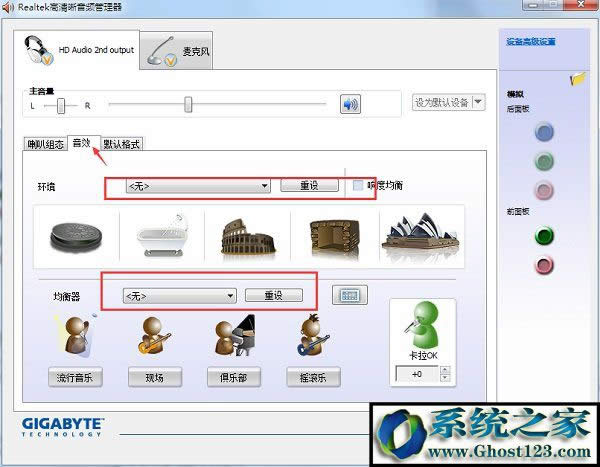Click the pink front panel jack
This screenshot has width=600, height=467.
(x=544, y=265)
